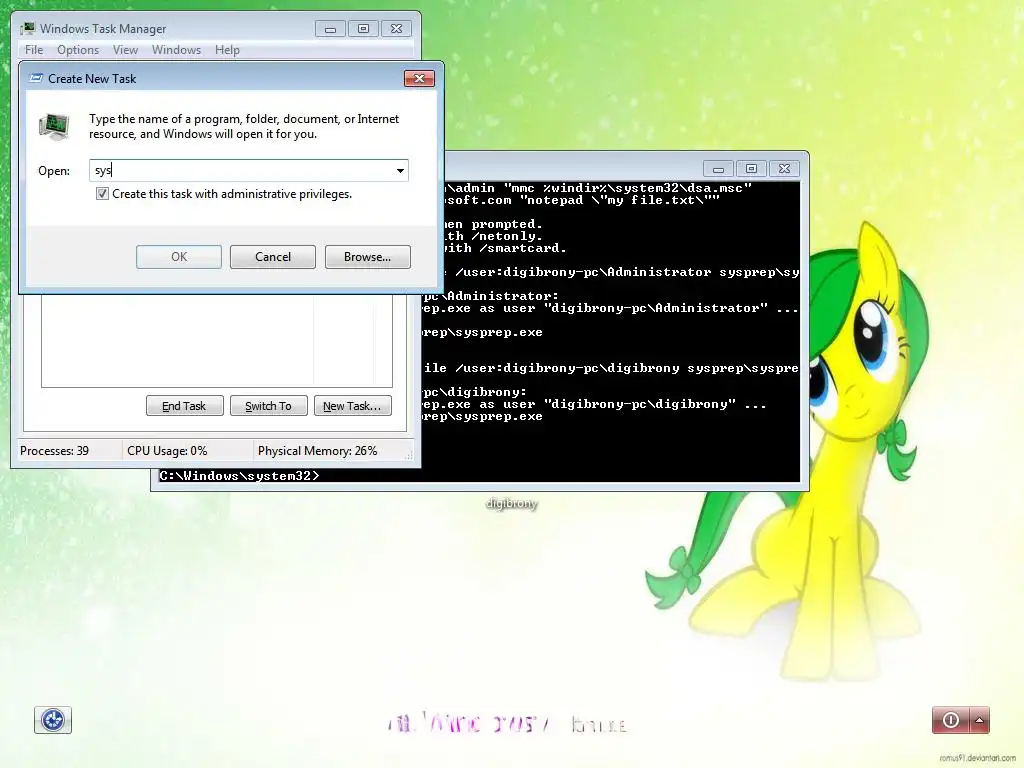
Task: Click Switch To in Task Manager
Action: coord(268,406)
